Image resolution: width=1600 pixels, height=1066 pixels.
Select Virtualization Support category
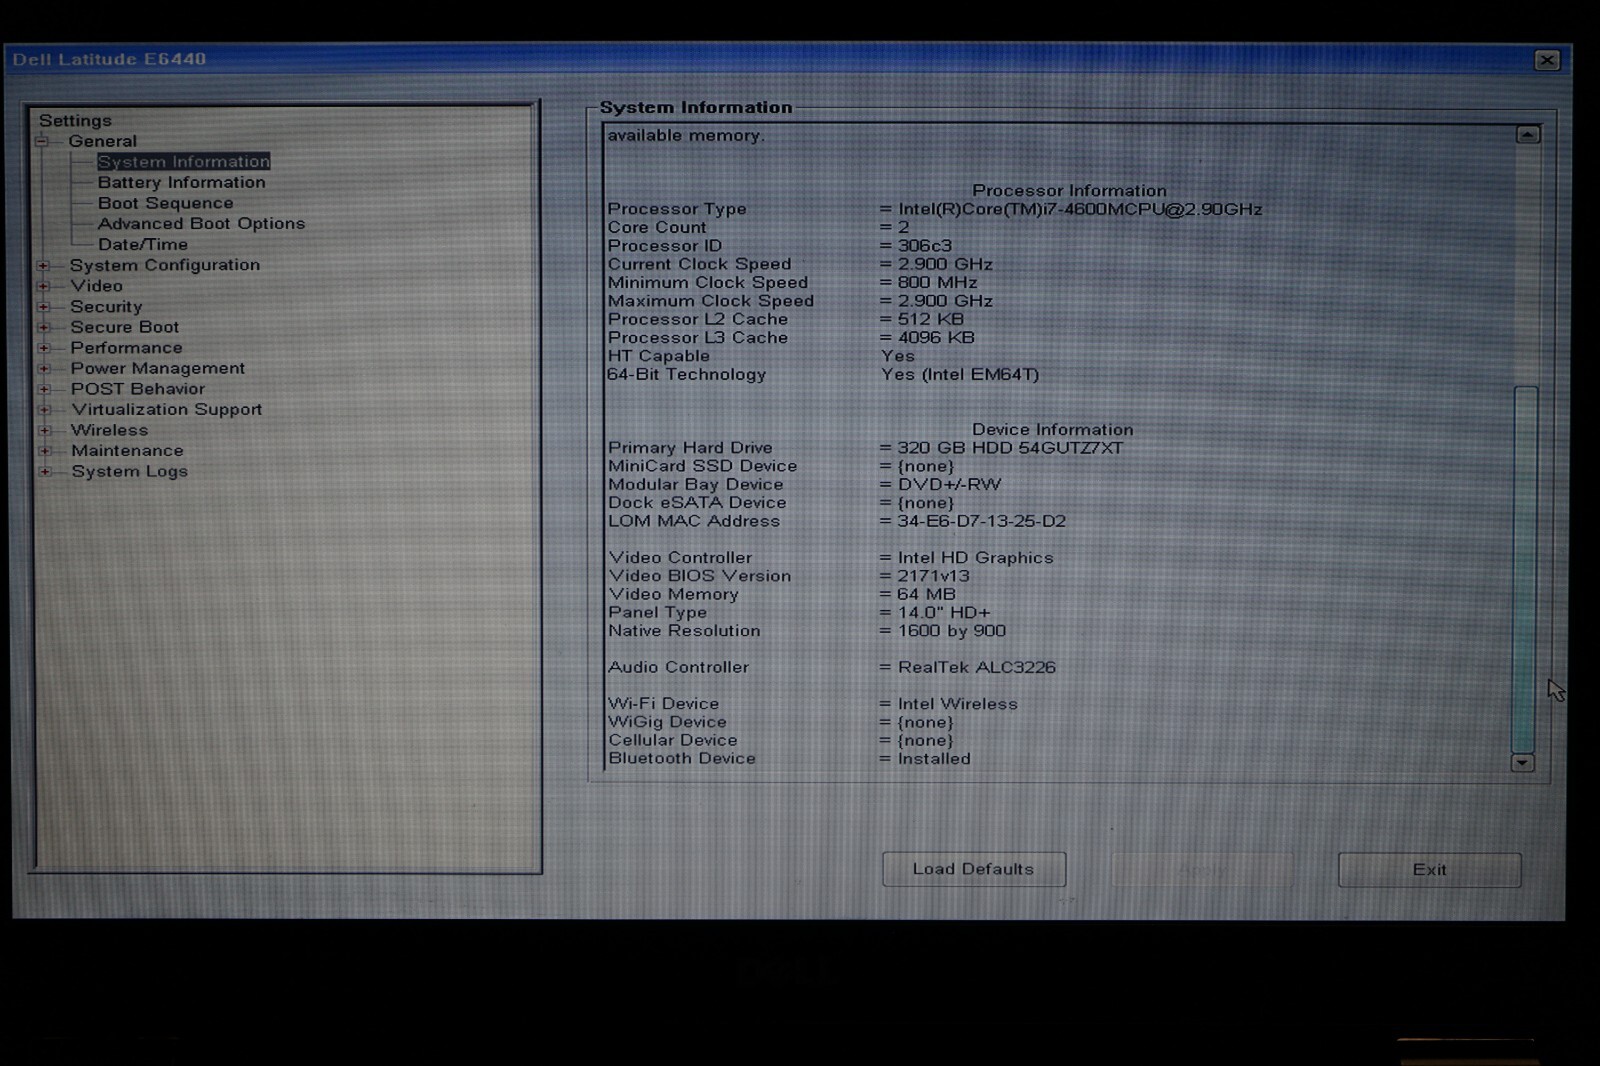(167, 410)
